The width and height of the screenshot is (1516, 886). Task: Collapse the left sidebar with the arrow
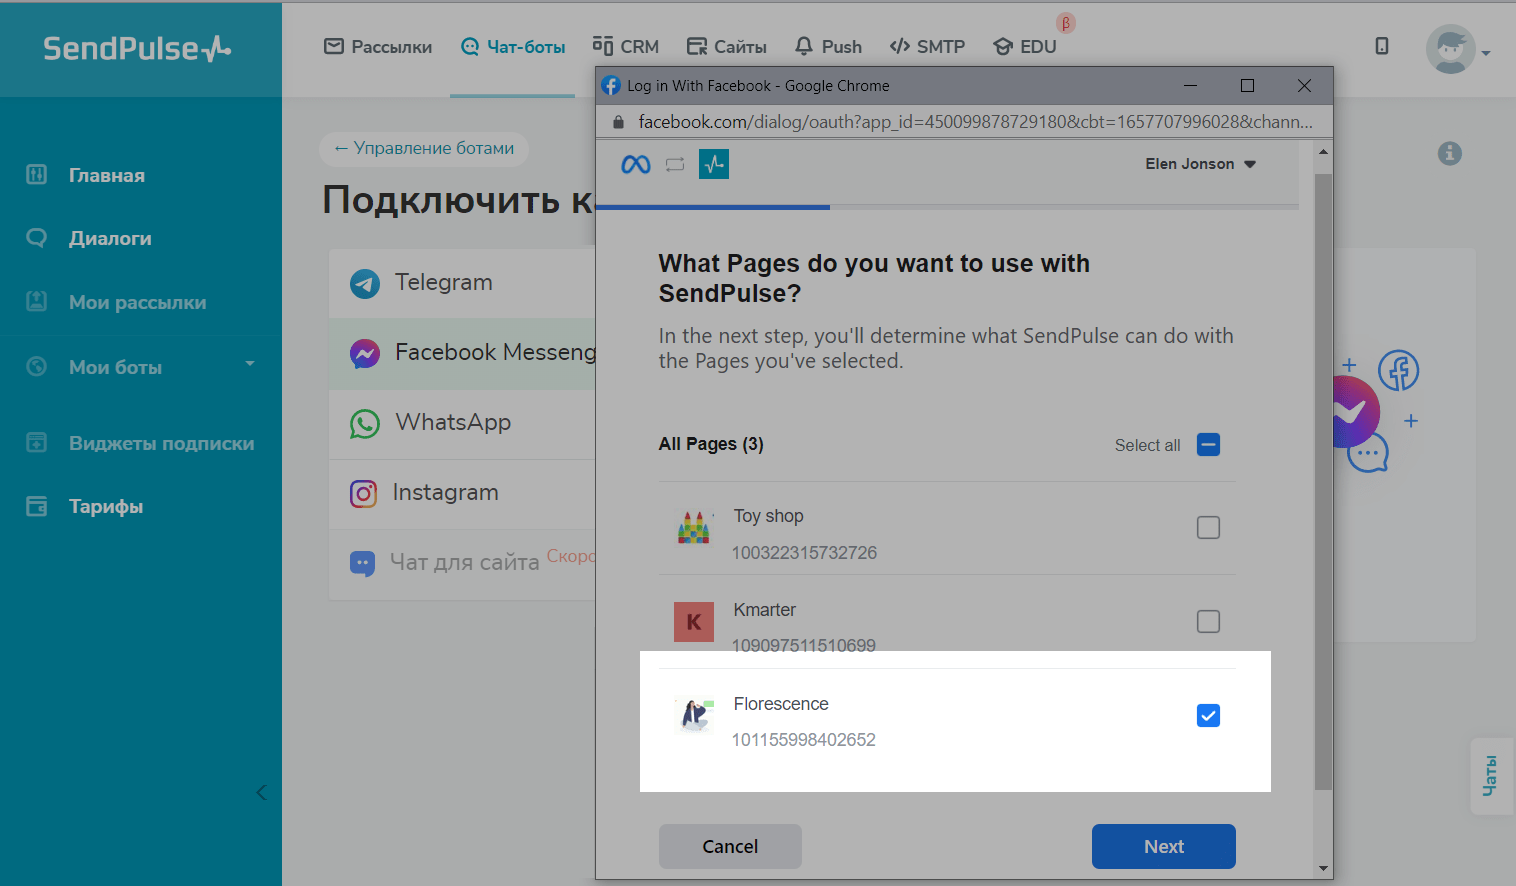[261, 792]
